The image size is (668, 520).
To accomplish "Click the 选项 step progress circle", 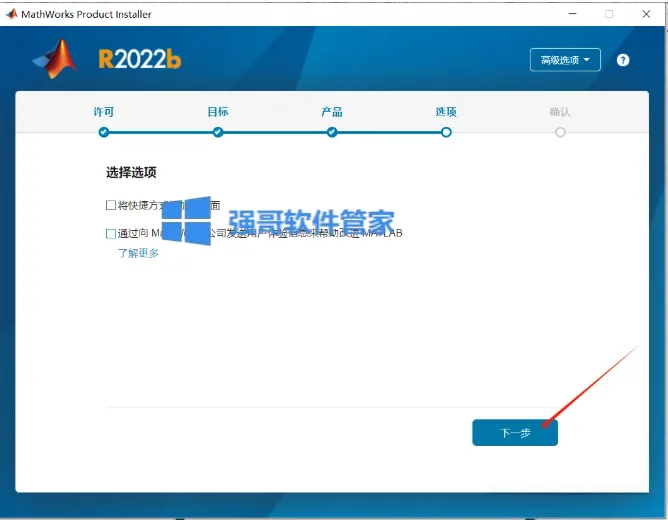I will click(x=446, y=132).
